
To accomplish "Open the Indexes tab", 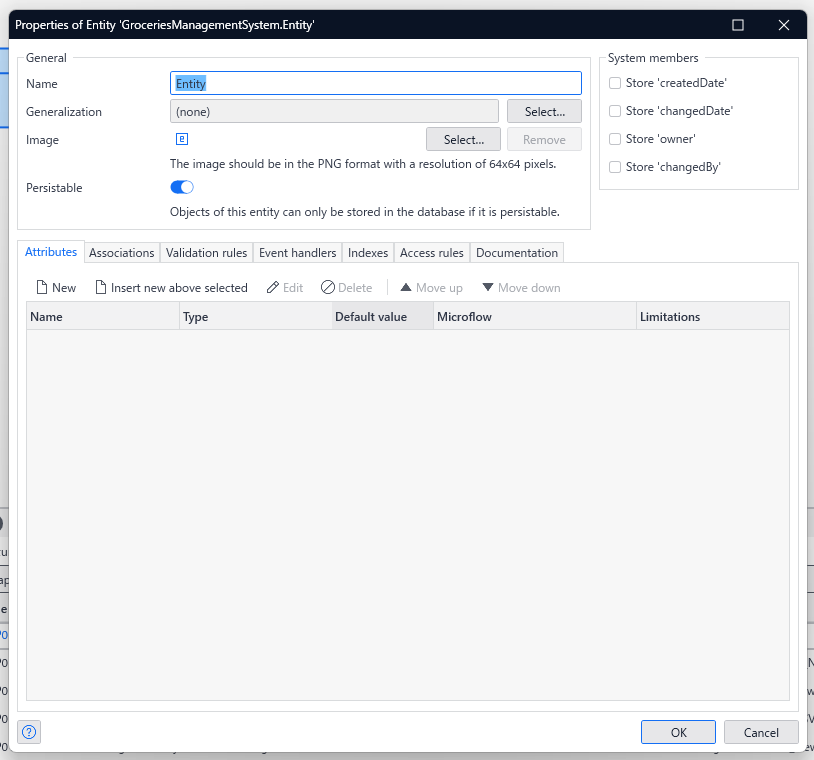I will (368, 253).
